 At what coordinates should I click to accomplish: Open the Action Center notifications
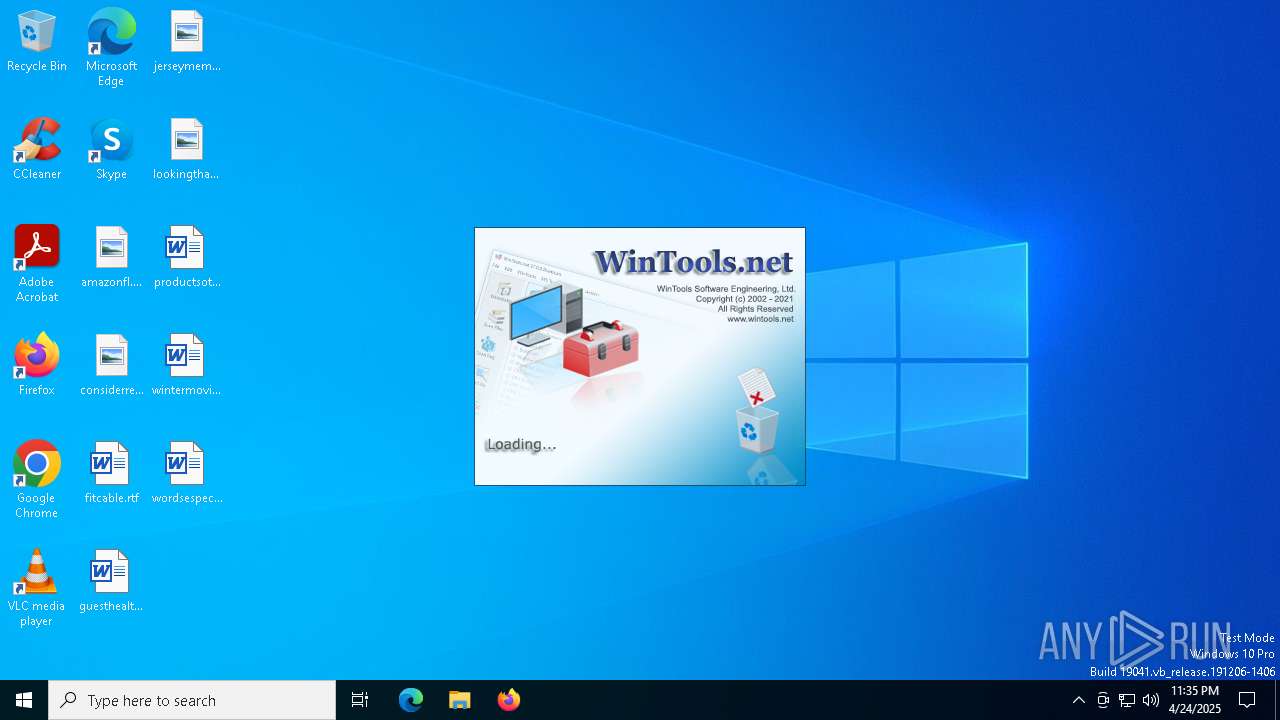pos(1247,700)
